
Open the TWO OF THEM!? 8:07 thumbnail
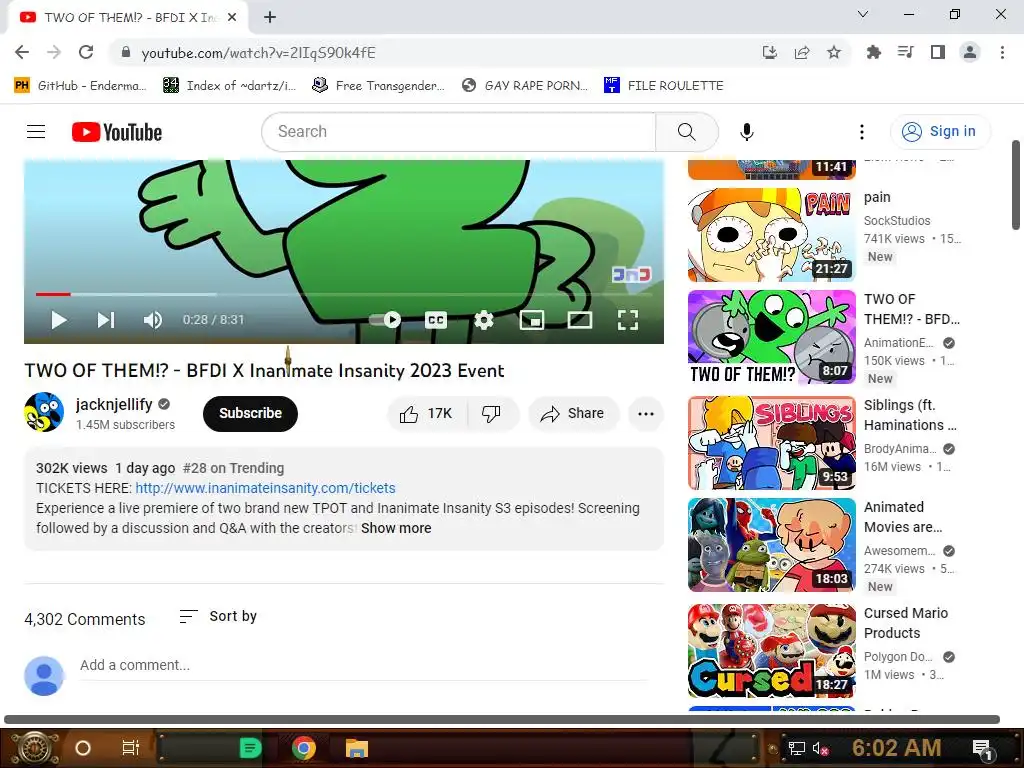(771, 337)
